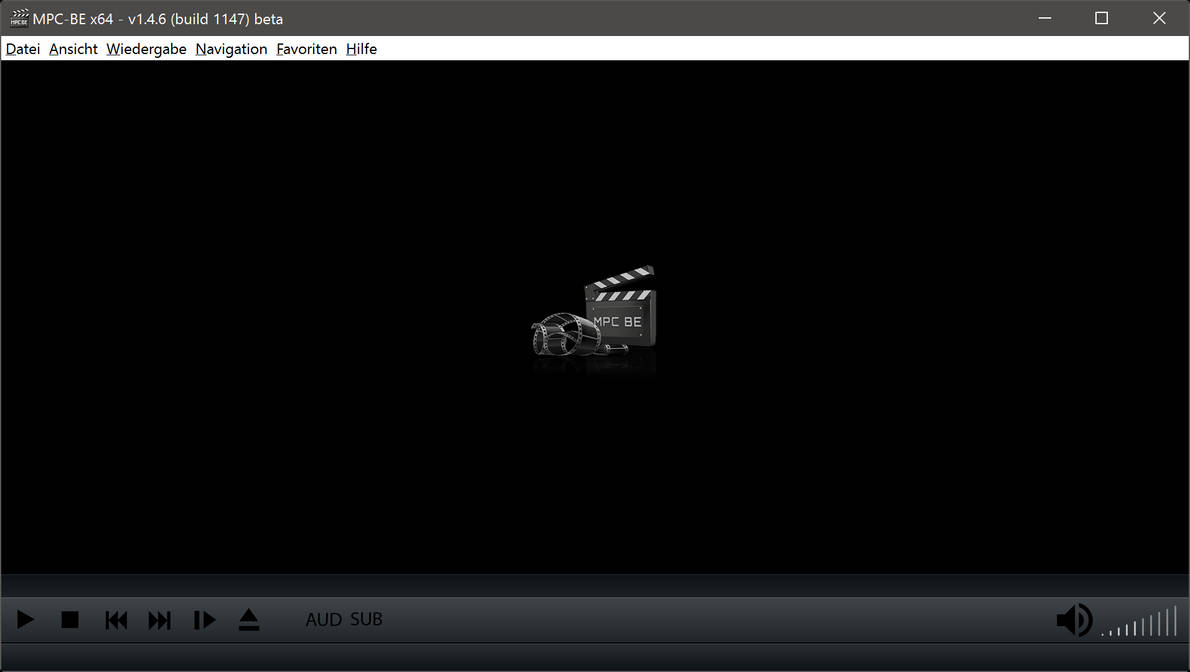The height and width of the screenshot is (672, 1190).
Task: Open the Ansicht menu
Action: (x=73, y=48)
